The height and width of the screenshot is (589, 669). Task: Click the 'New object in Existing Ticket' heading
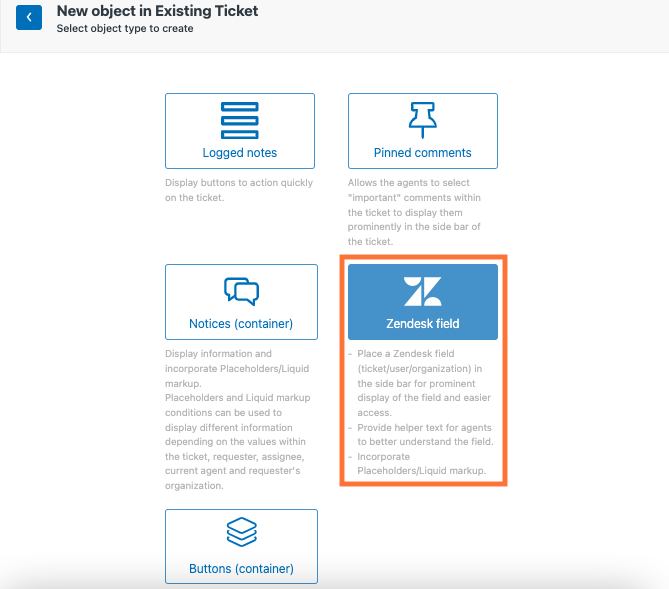pyautogui.click(x=157, y=11)
